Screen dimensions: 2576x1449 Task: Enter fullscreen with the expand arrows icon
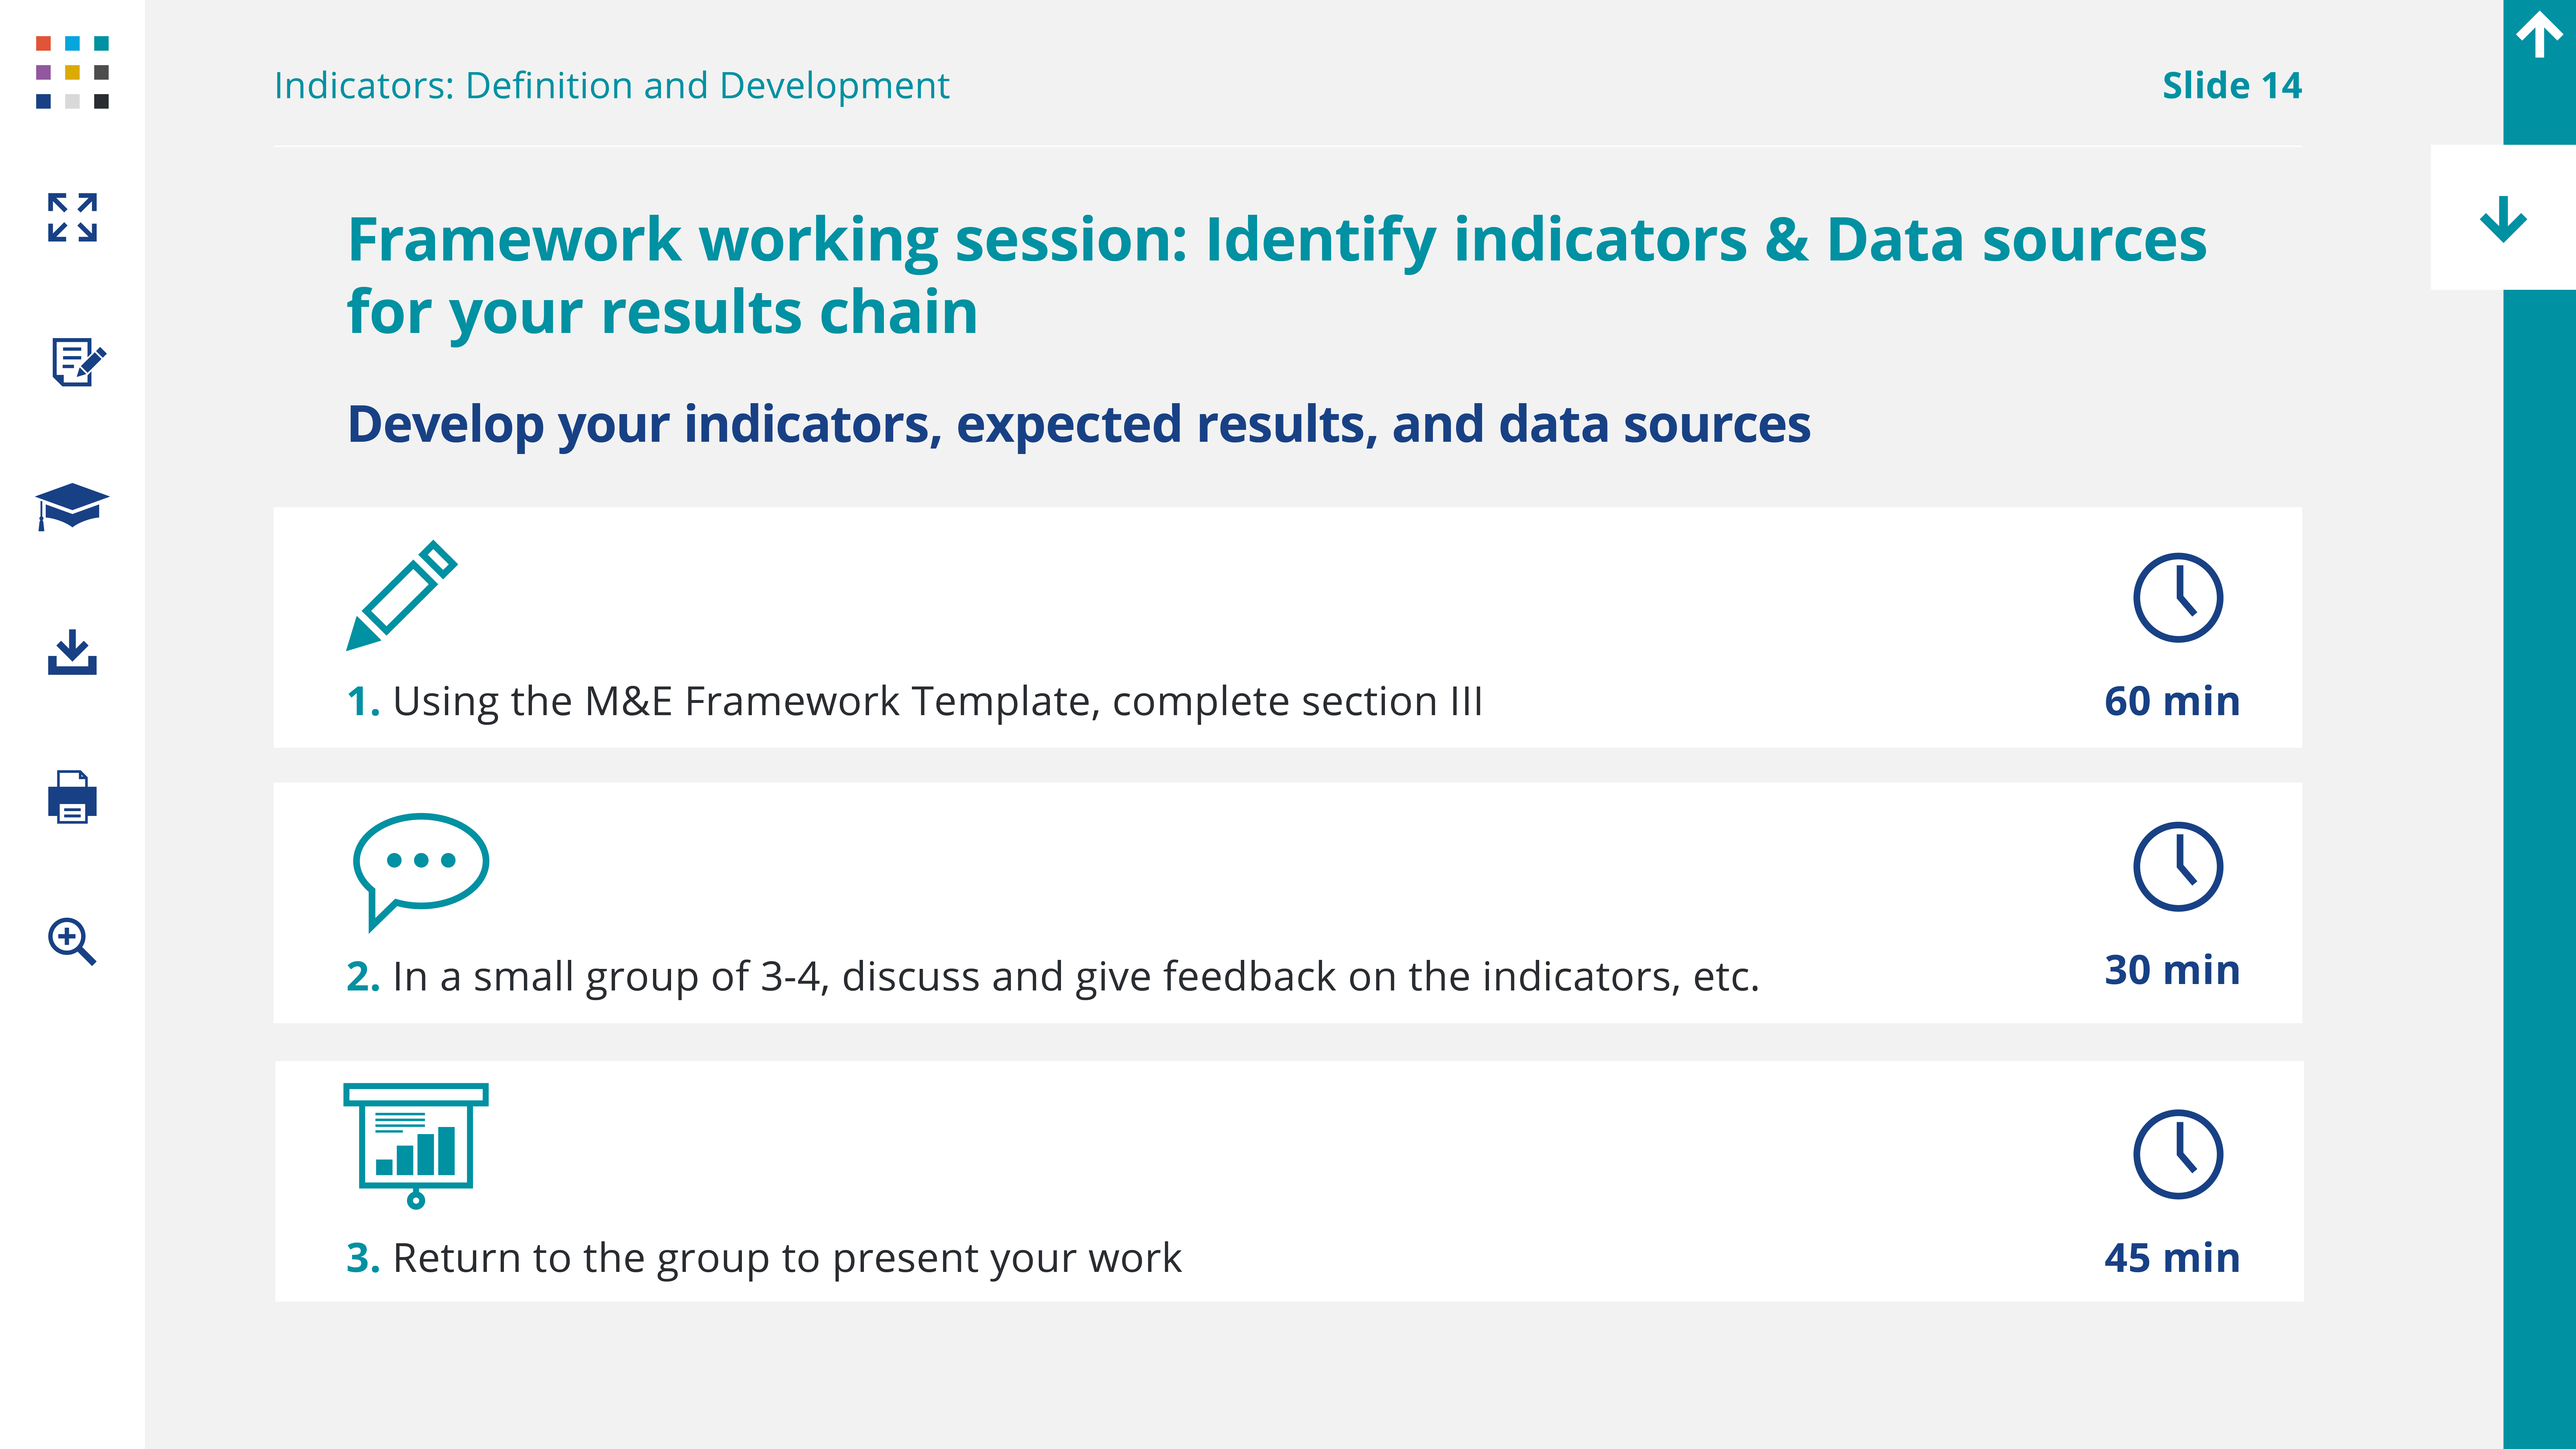click(72, 217)
